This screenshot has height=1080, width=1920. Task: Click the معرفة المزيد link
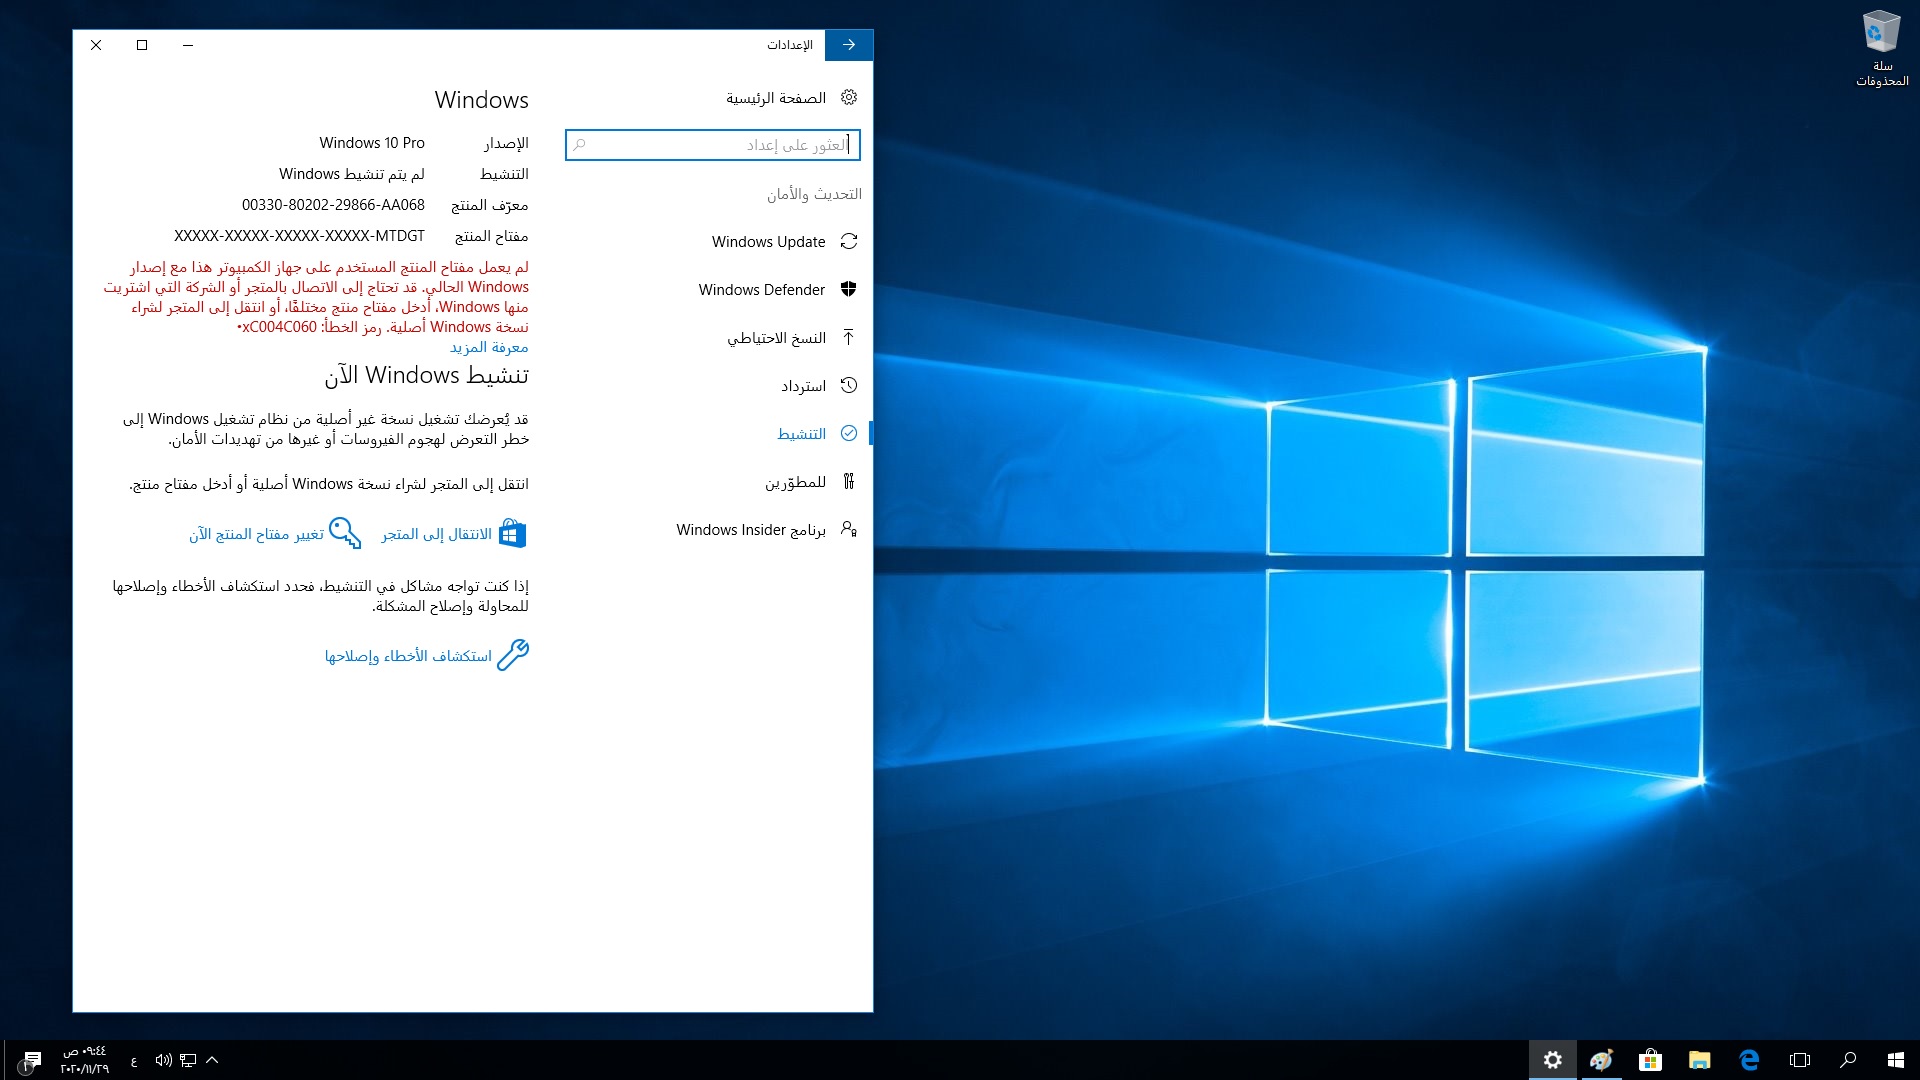click(x=489, y=347)
